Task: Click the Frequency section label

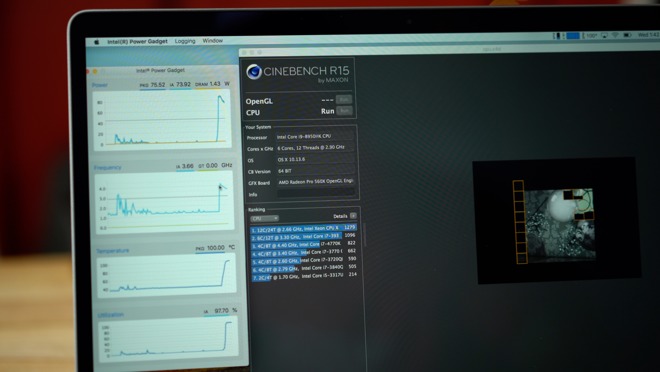Action: click(107, 168)
